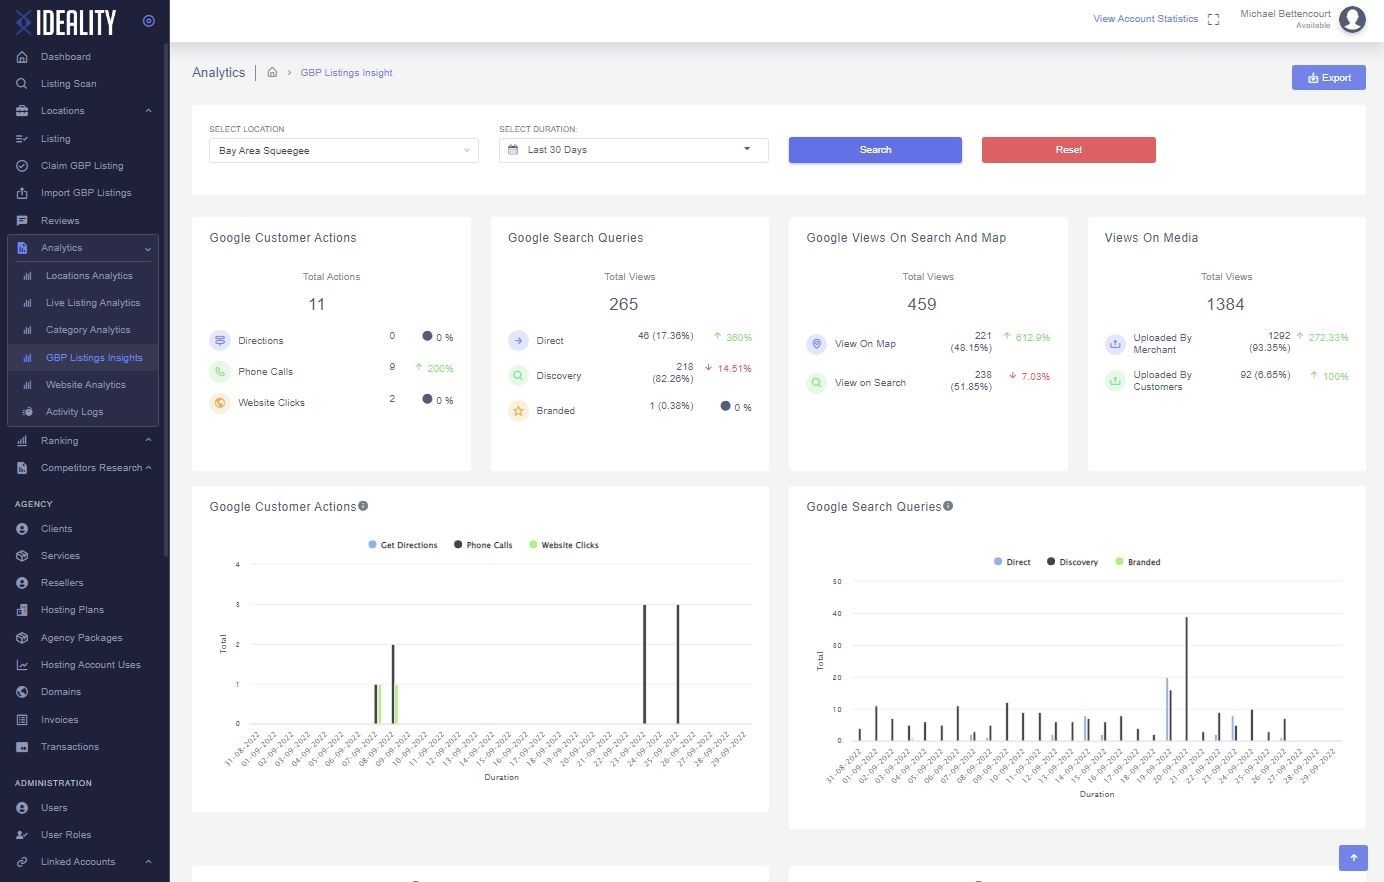Image resolution: width=1384 pixels, height=882 pixels.
Task: Click the Domains globe icon
Action: click(22, 692)
